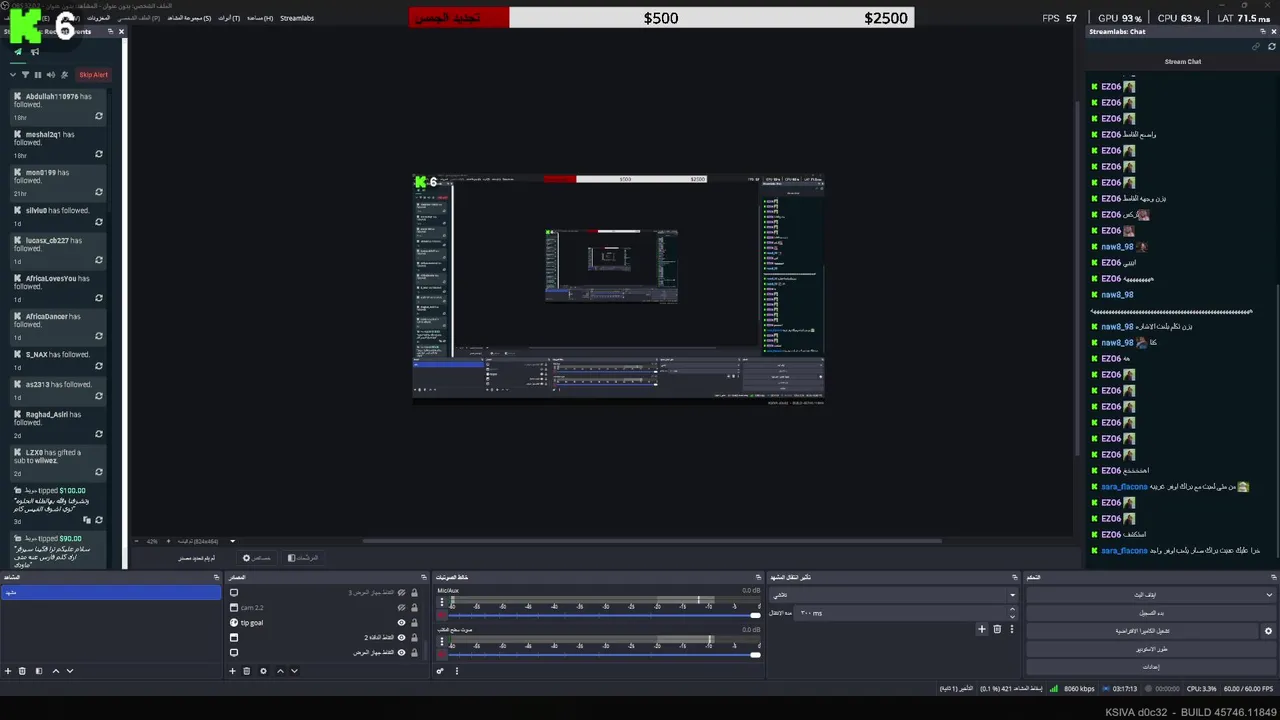Click the Skip Alert button
The height and width of the screenshot is (720, 1280).
coord(93,75)
